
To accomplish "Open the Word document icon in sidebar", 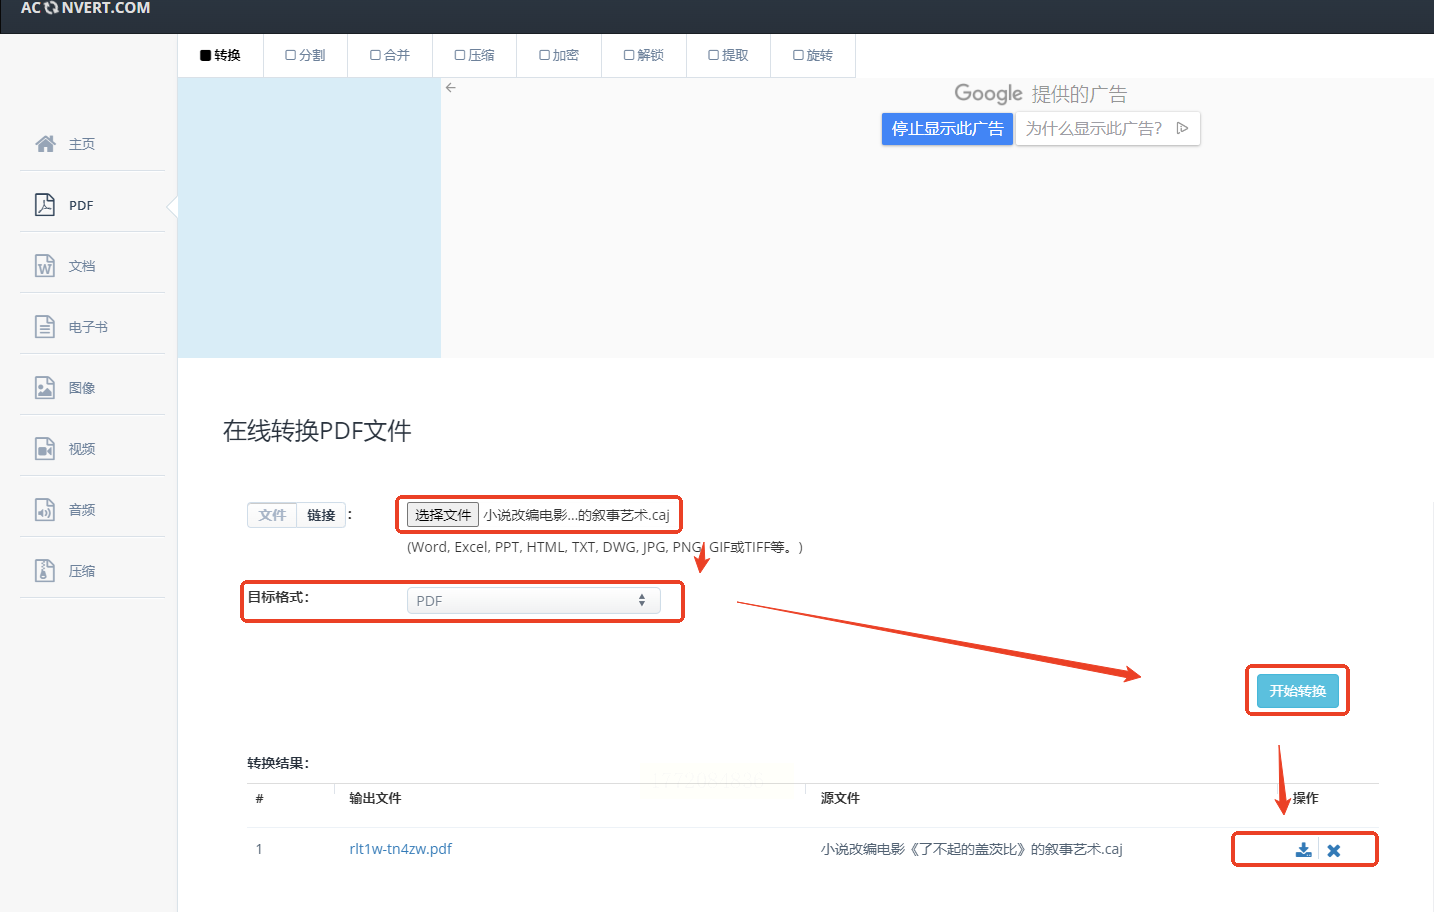I will pyautogui.click(x=45, y=266).
